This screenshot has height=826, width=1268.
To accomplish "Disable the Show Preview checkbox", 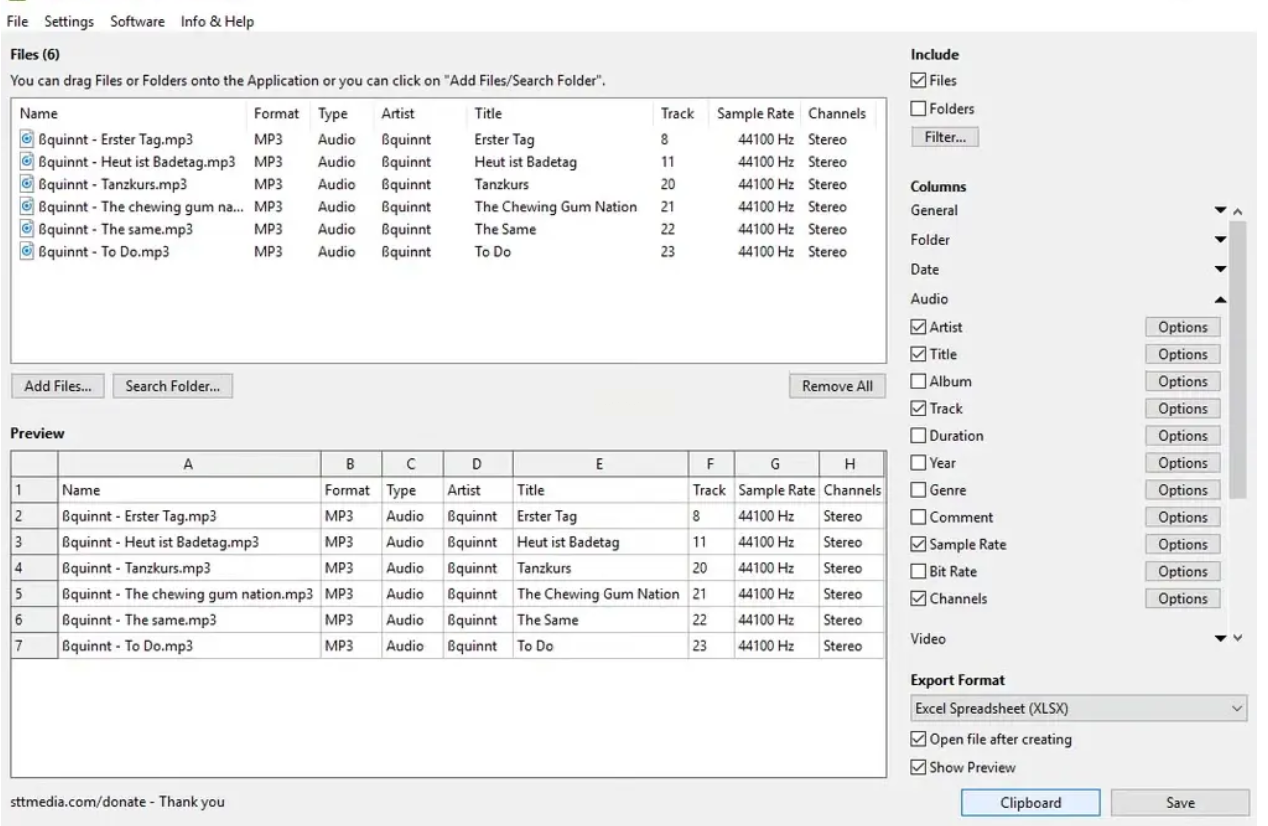I will (x=918, y=767).
